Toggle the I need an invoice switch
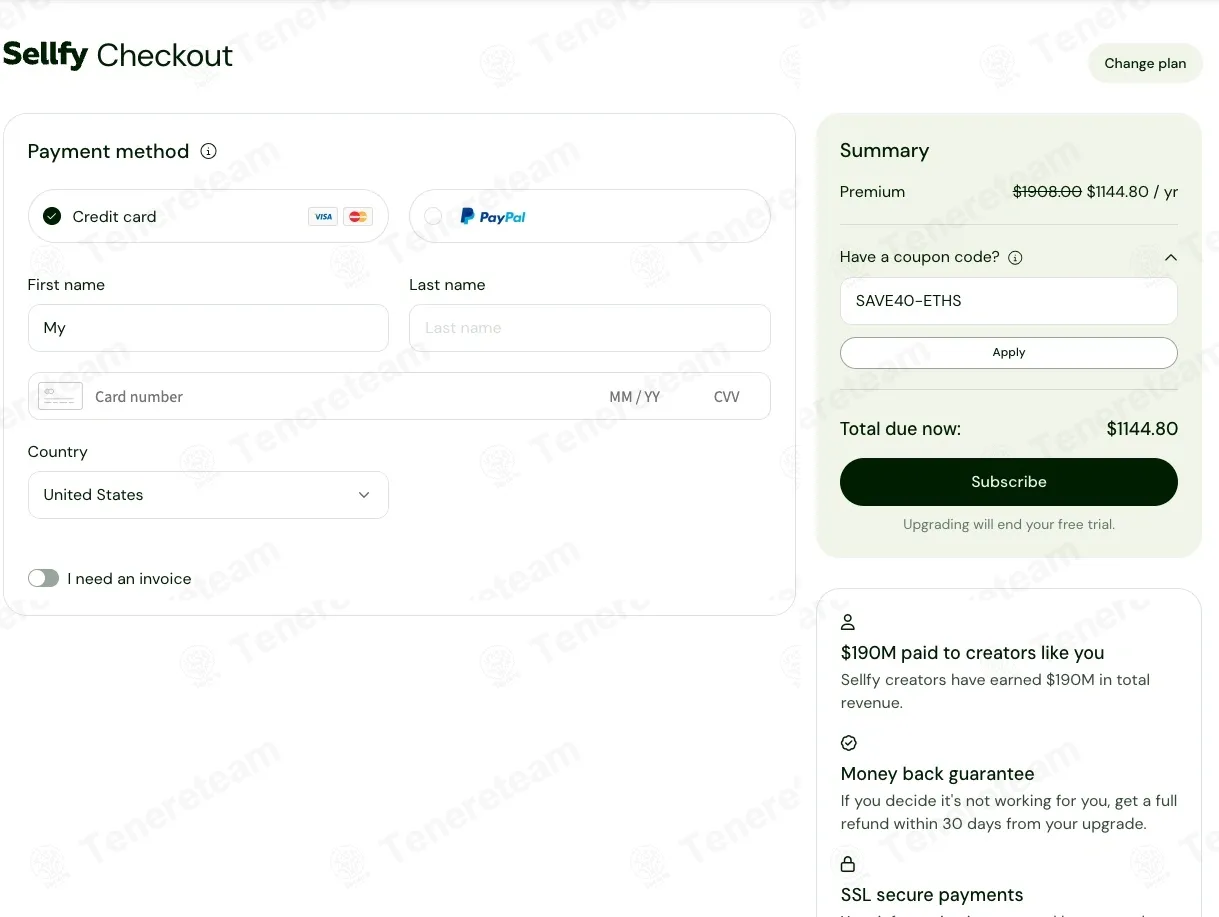This screenshot has width=1219, height=917. (43, 578)
